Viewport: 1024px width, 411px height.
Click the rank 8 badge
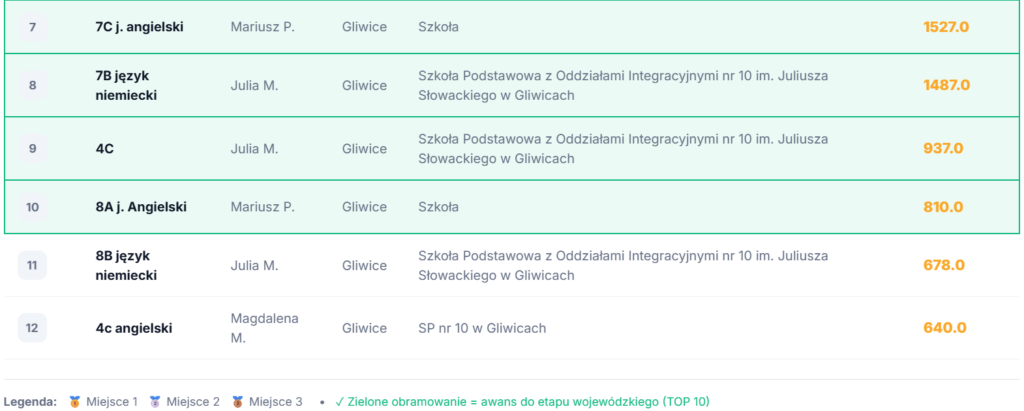click(32, 86)
